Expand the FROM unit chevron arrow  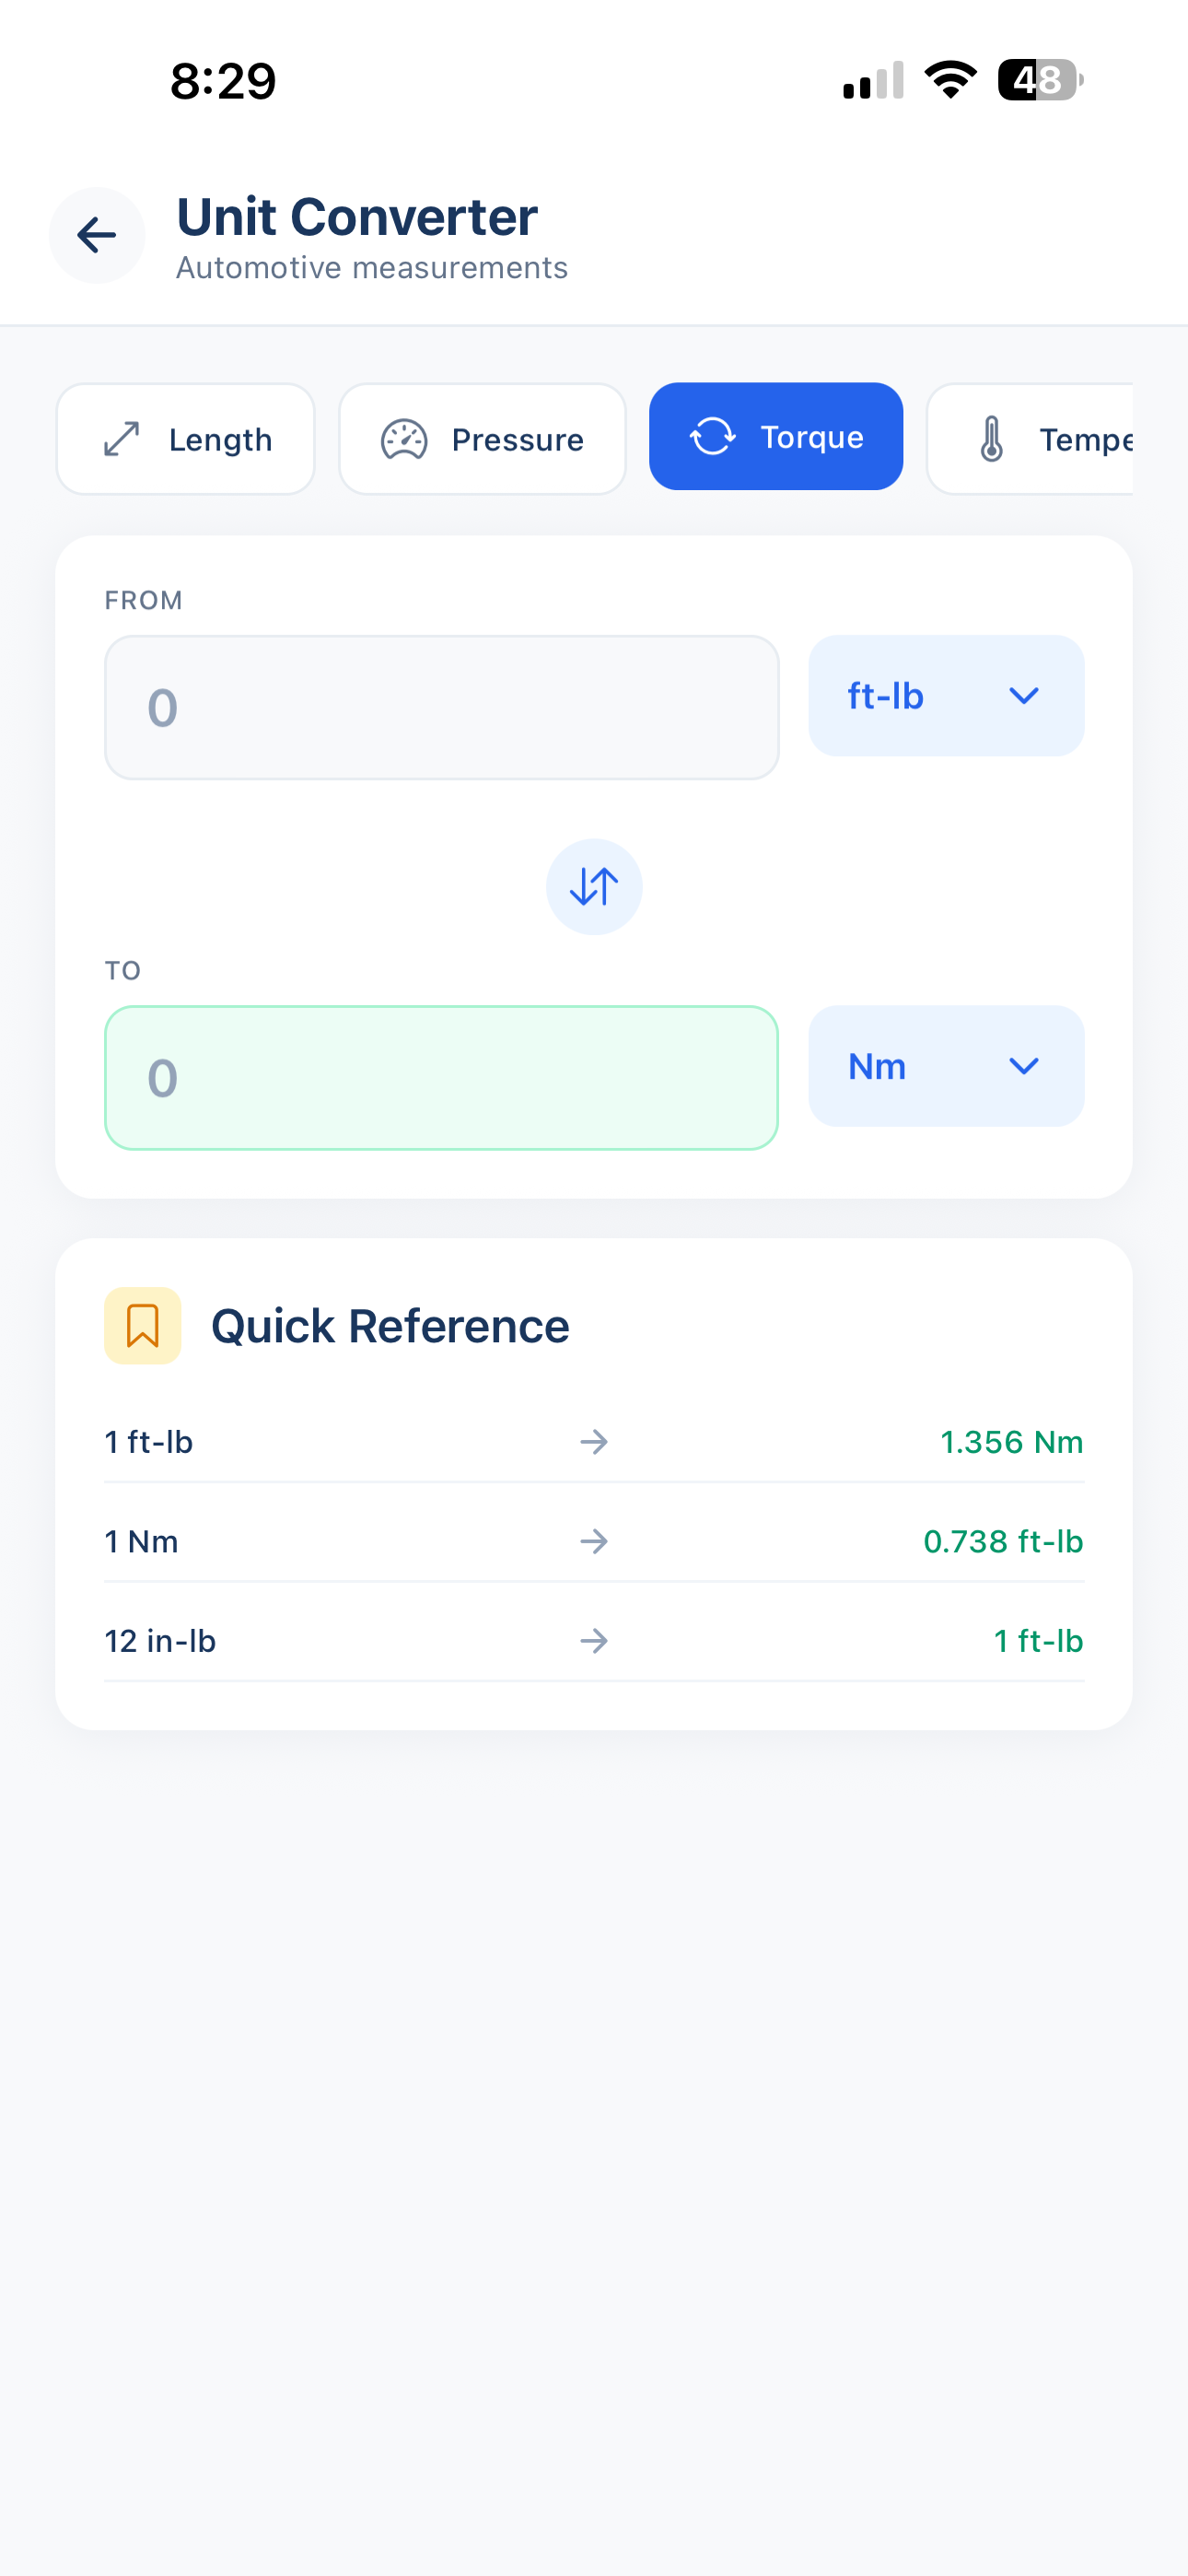(1023, 696)
